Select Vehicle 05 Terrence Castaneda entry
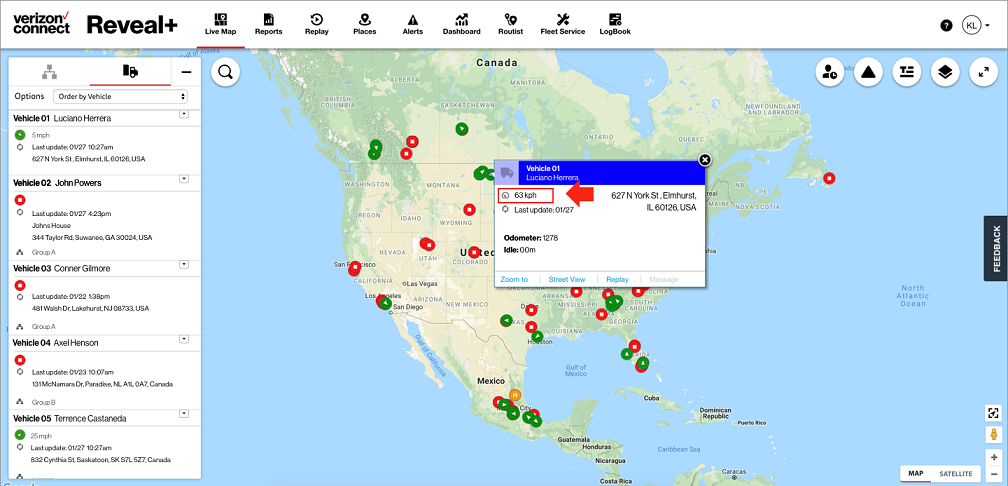The height and width of the screenshot is (486, 1008). (x=69, y=418)
